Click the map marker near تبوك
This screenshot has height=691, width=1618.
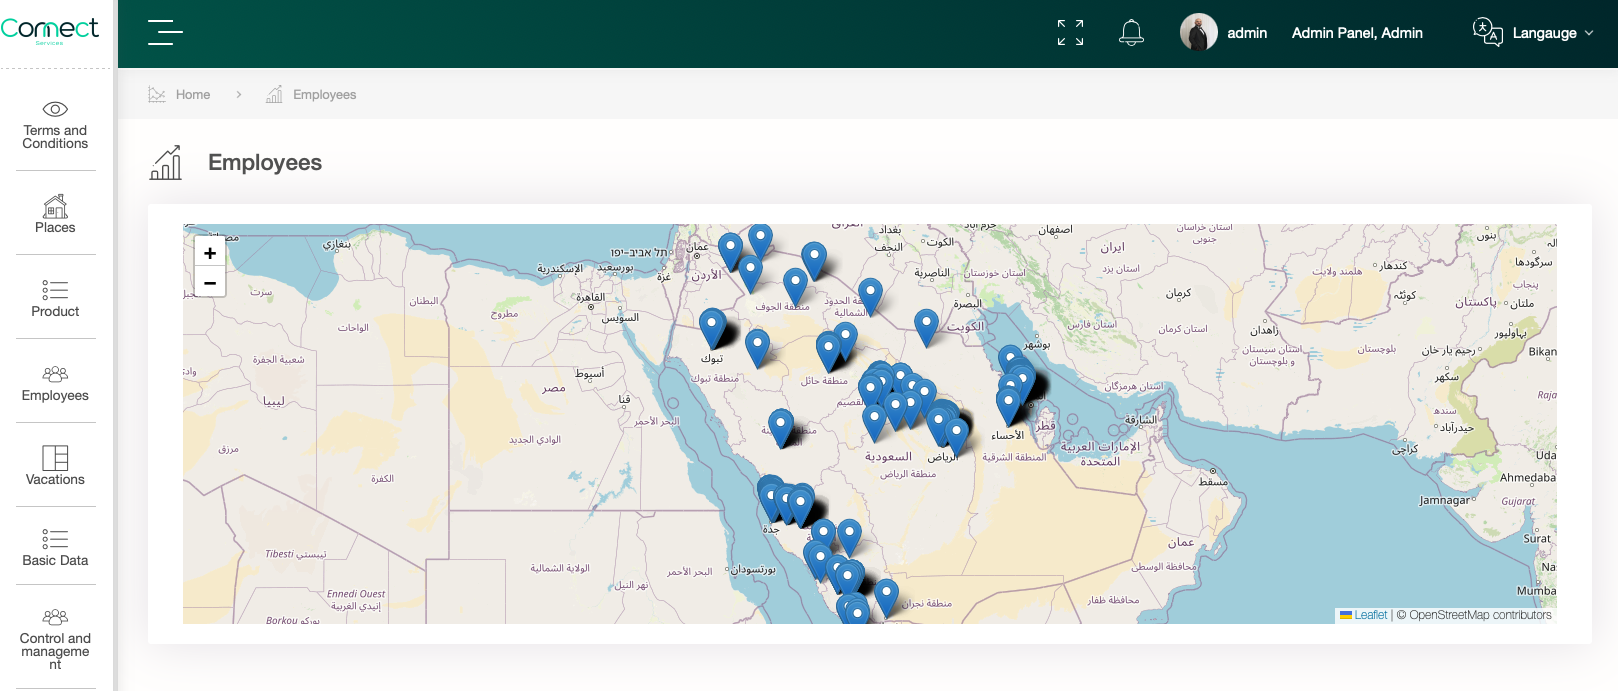(x=712, y=328)
